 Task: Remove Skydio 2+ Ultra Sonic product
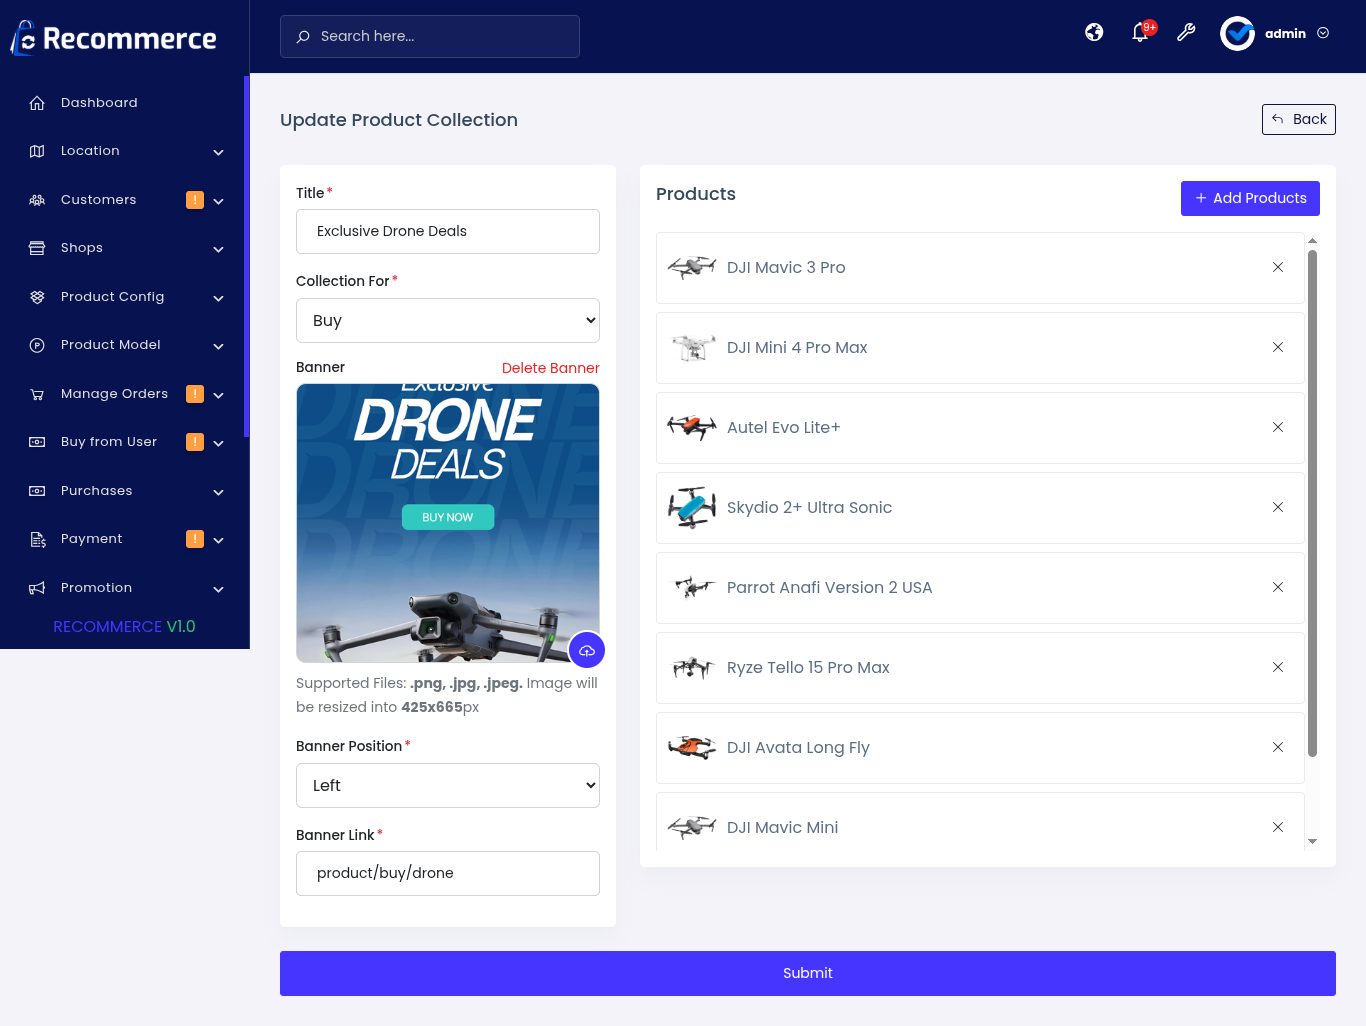coord(1278,507)
